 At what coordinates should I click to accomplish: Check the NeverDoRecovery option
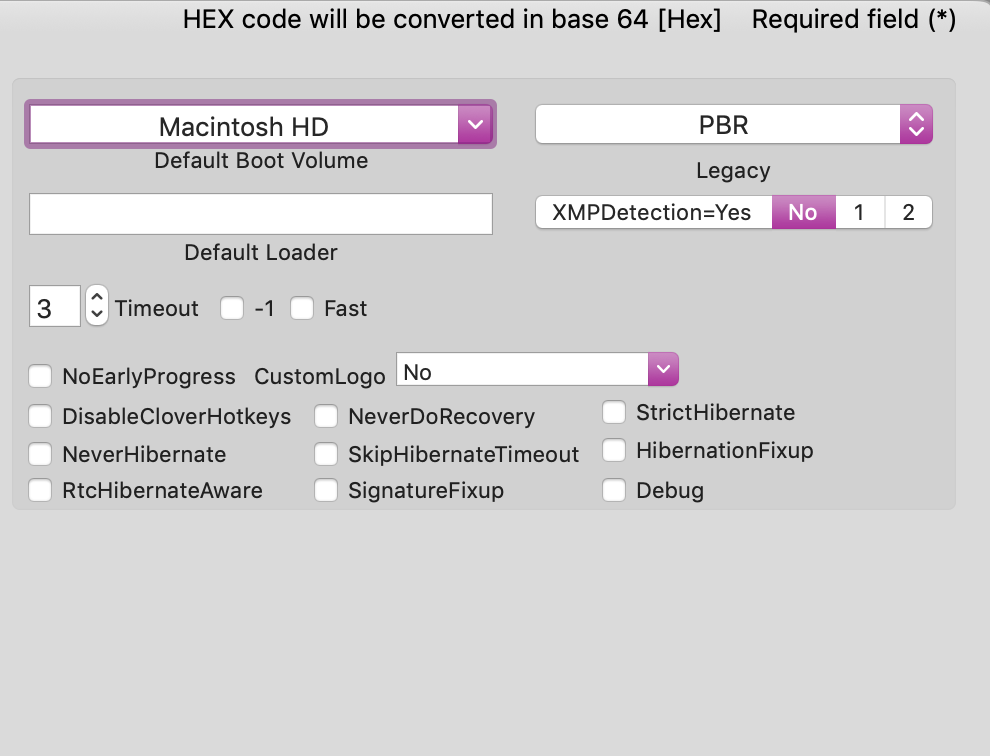326,416
